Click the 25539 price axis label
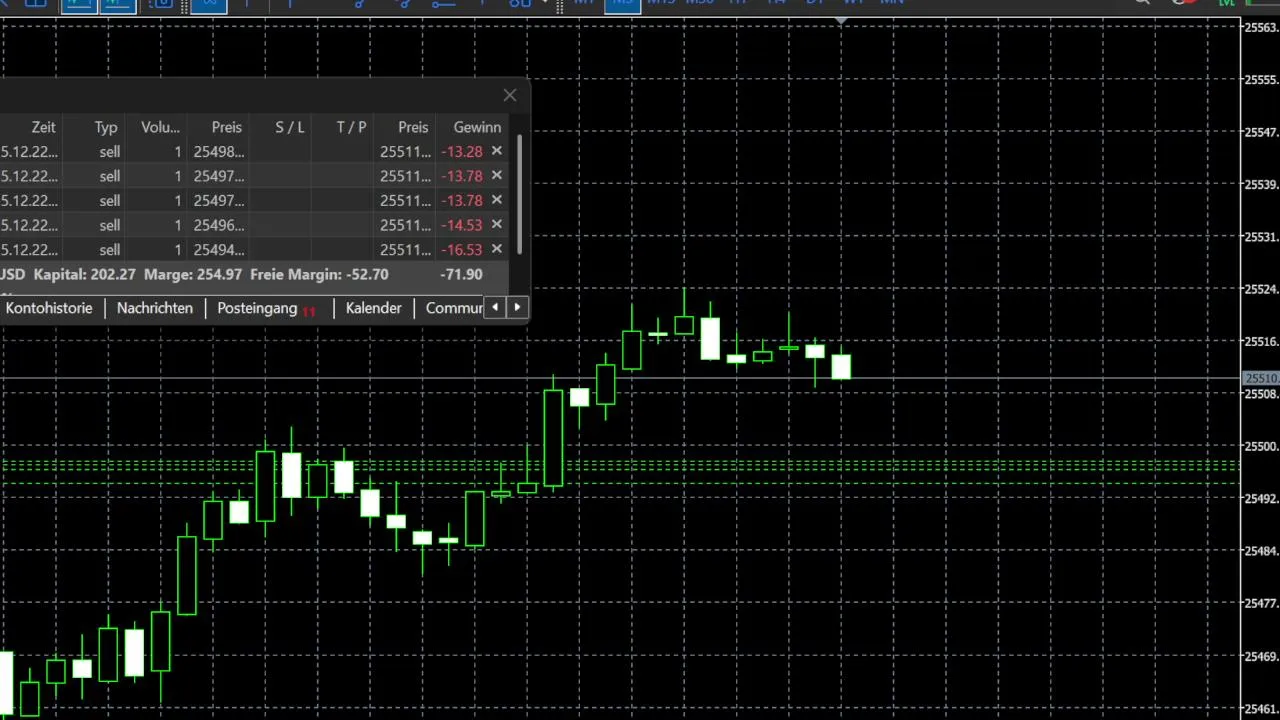 1260,184
